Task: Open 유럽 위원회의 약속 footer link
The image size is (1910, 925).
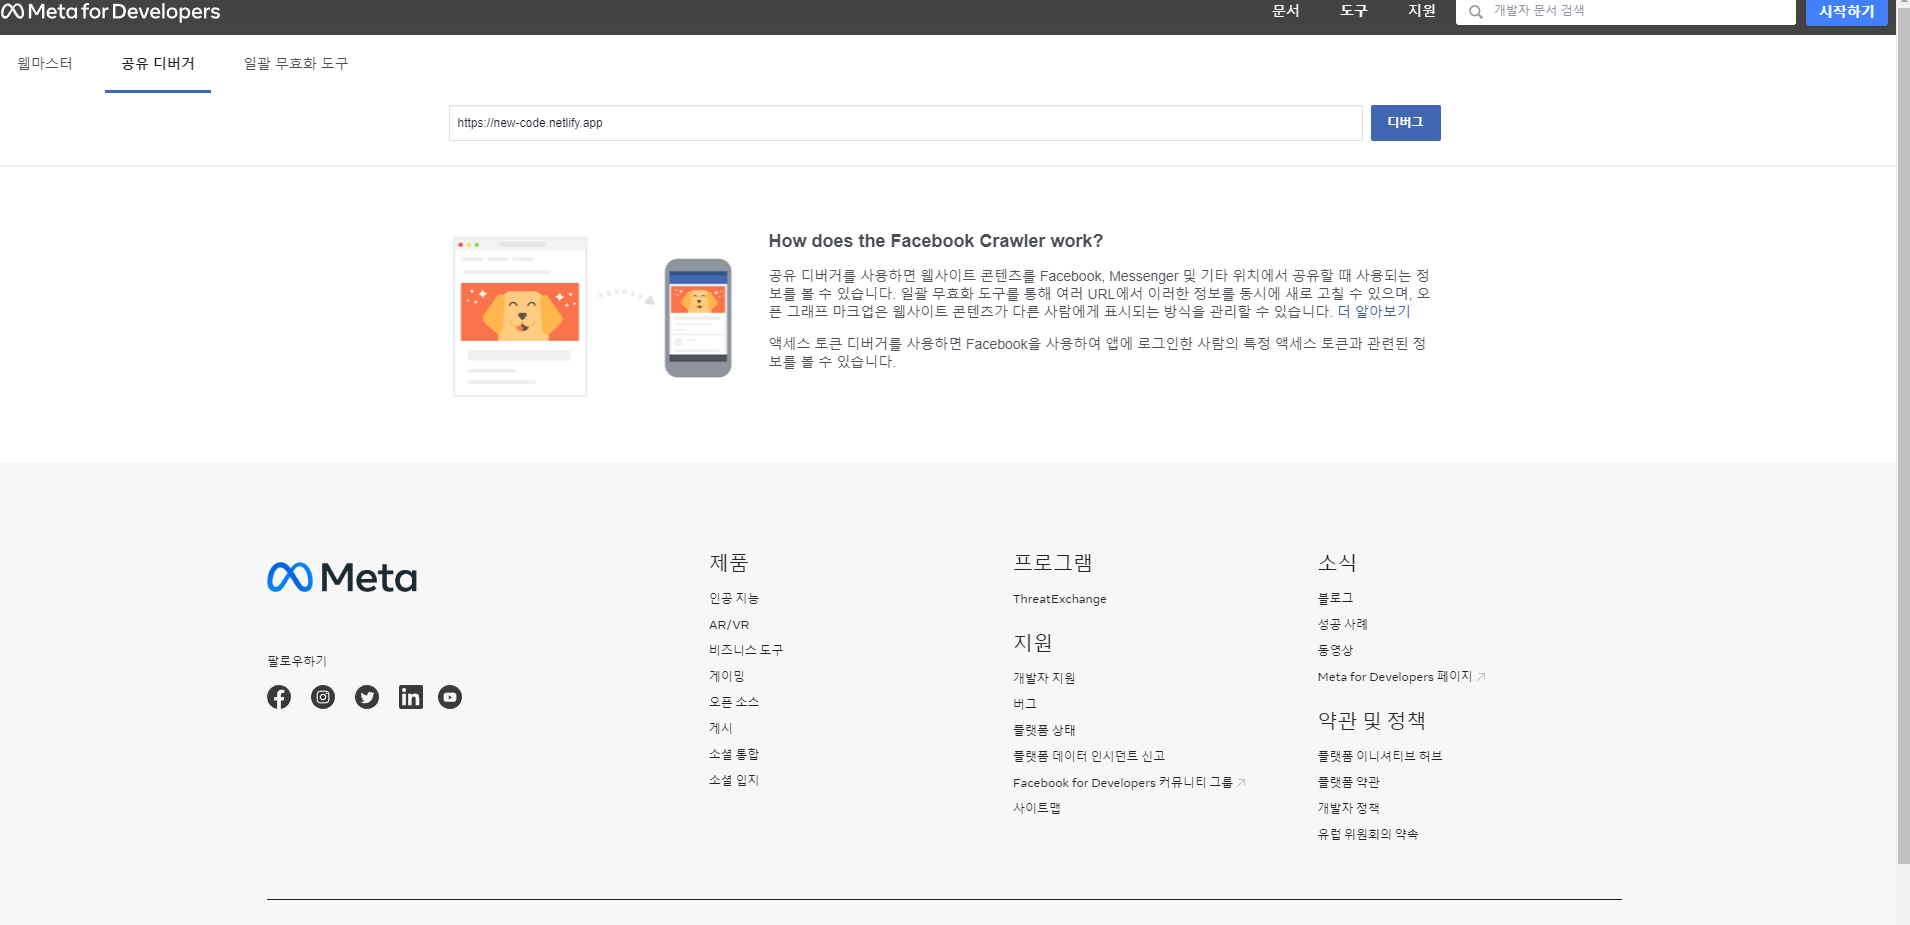Action: 1368,834
